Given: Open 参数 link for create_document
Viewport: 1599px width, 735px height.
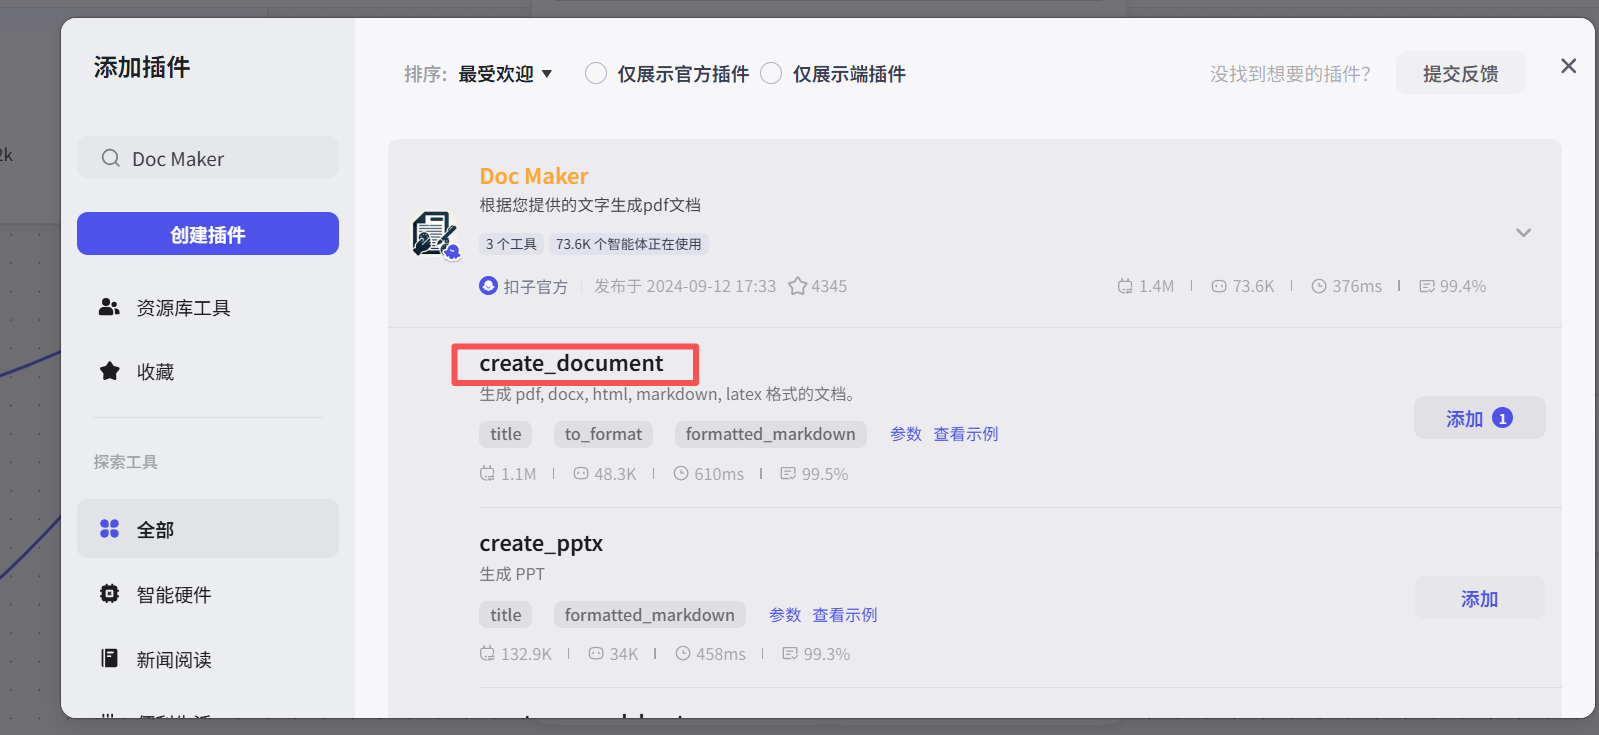Looking at the screenshot, I should [x=906, y=434].
